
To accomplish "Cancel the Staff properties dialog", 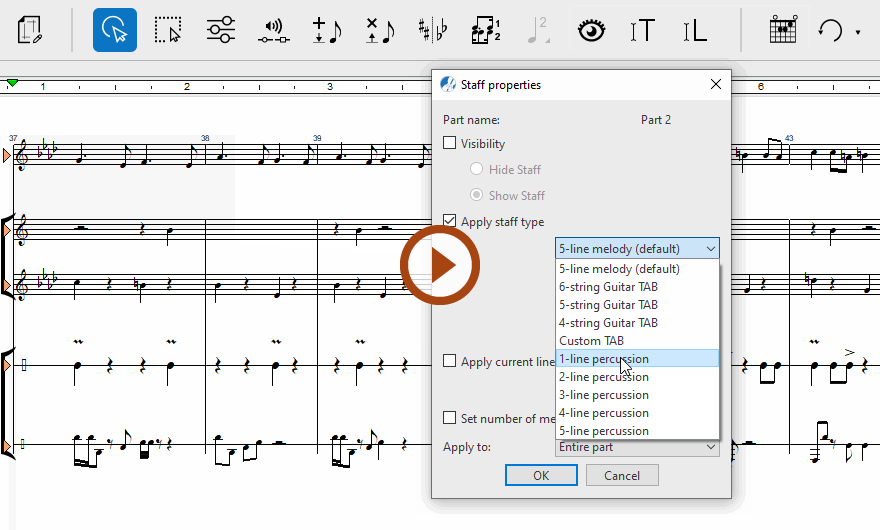I will pos(622,476).
